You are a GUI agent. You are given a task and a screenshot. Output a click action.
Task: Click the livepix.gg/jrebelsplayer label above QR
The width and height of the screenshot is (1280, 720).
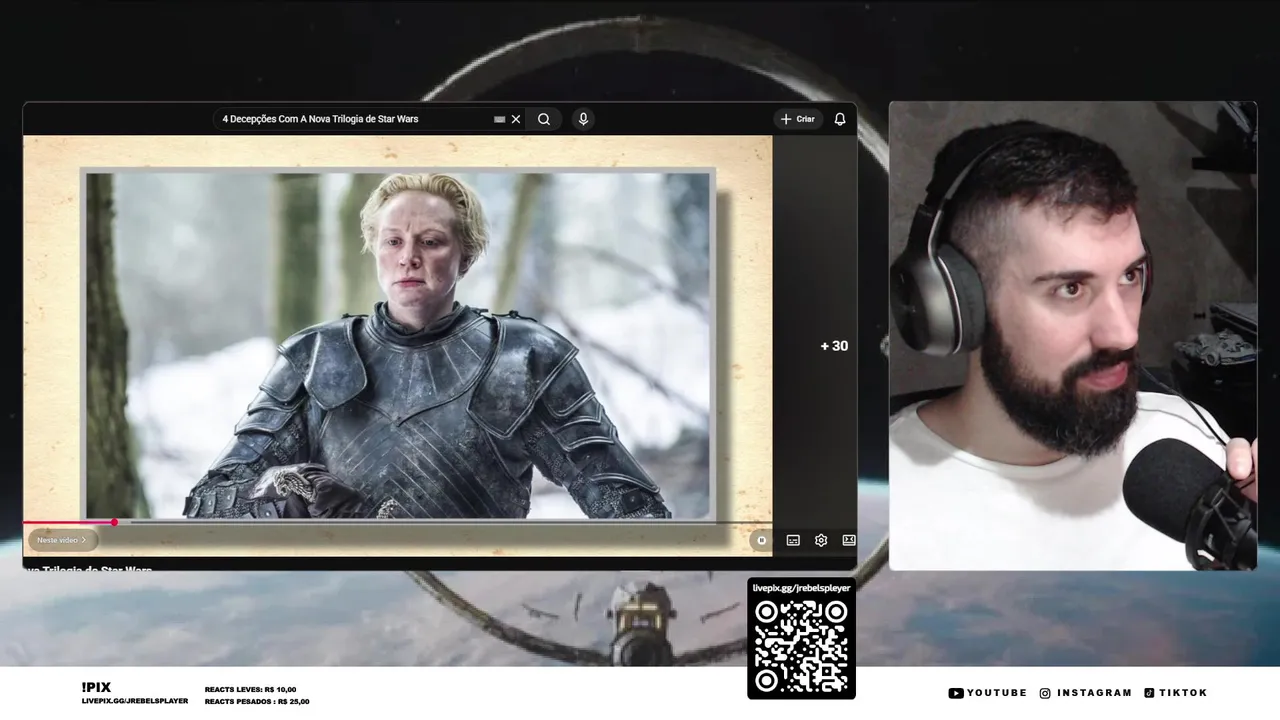point(801,588)
